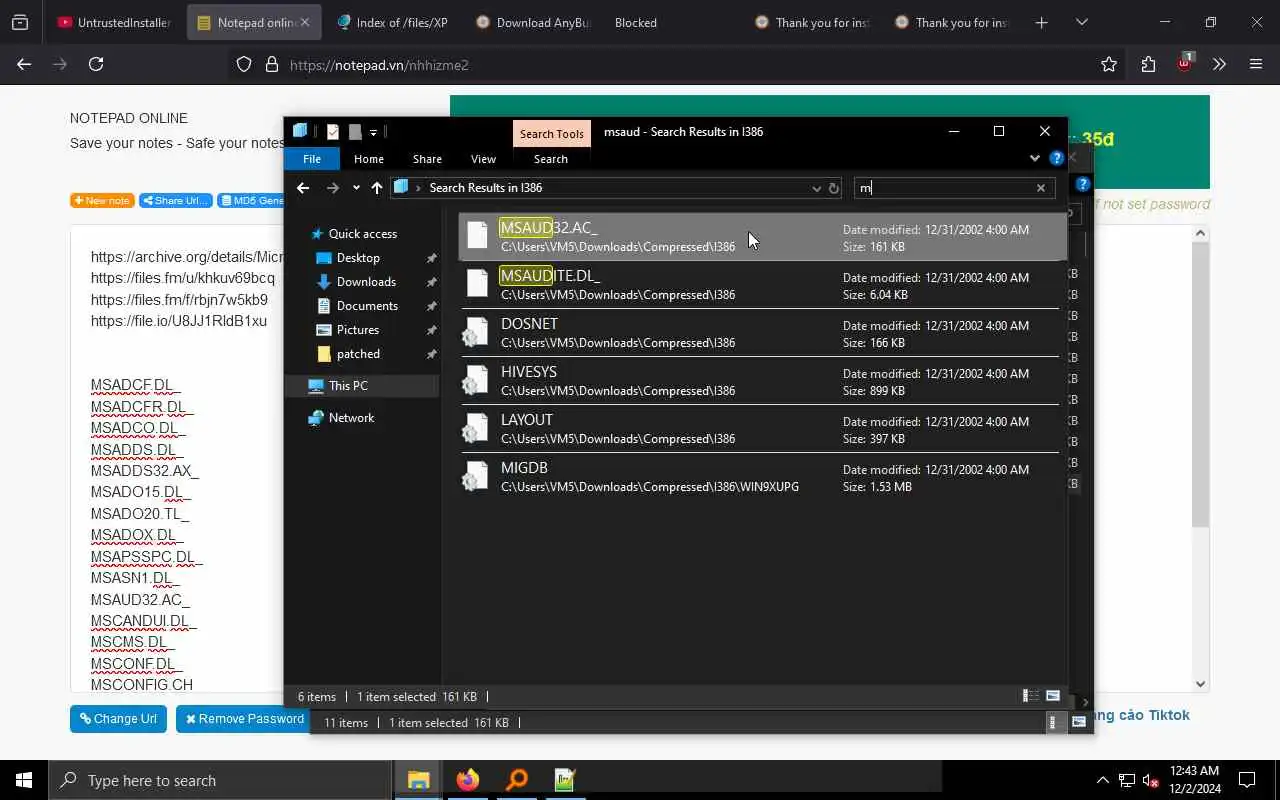Toggle details view in back Explorer window
The height and width of the screenshot is (800, 1280).
(x=1052, y=722)
